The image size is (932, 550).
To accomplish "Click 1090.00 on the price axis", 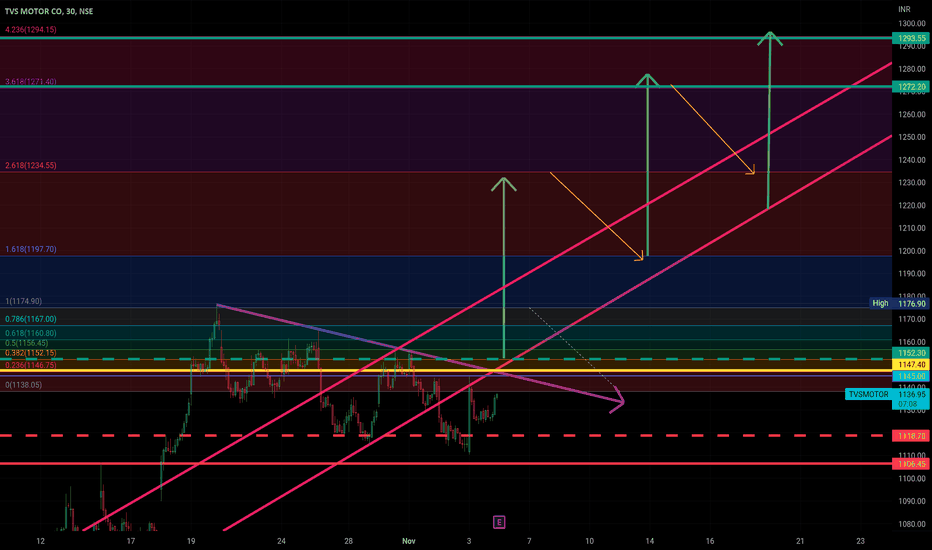I will tap(912, 501).
